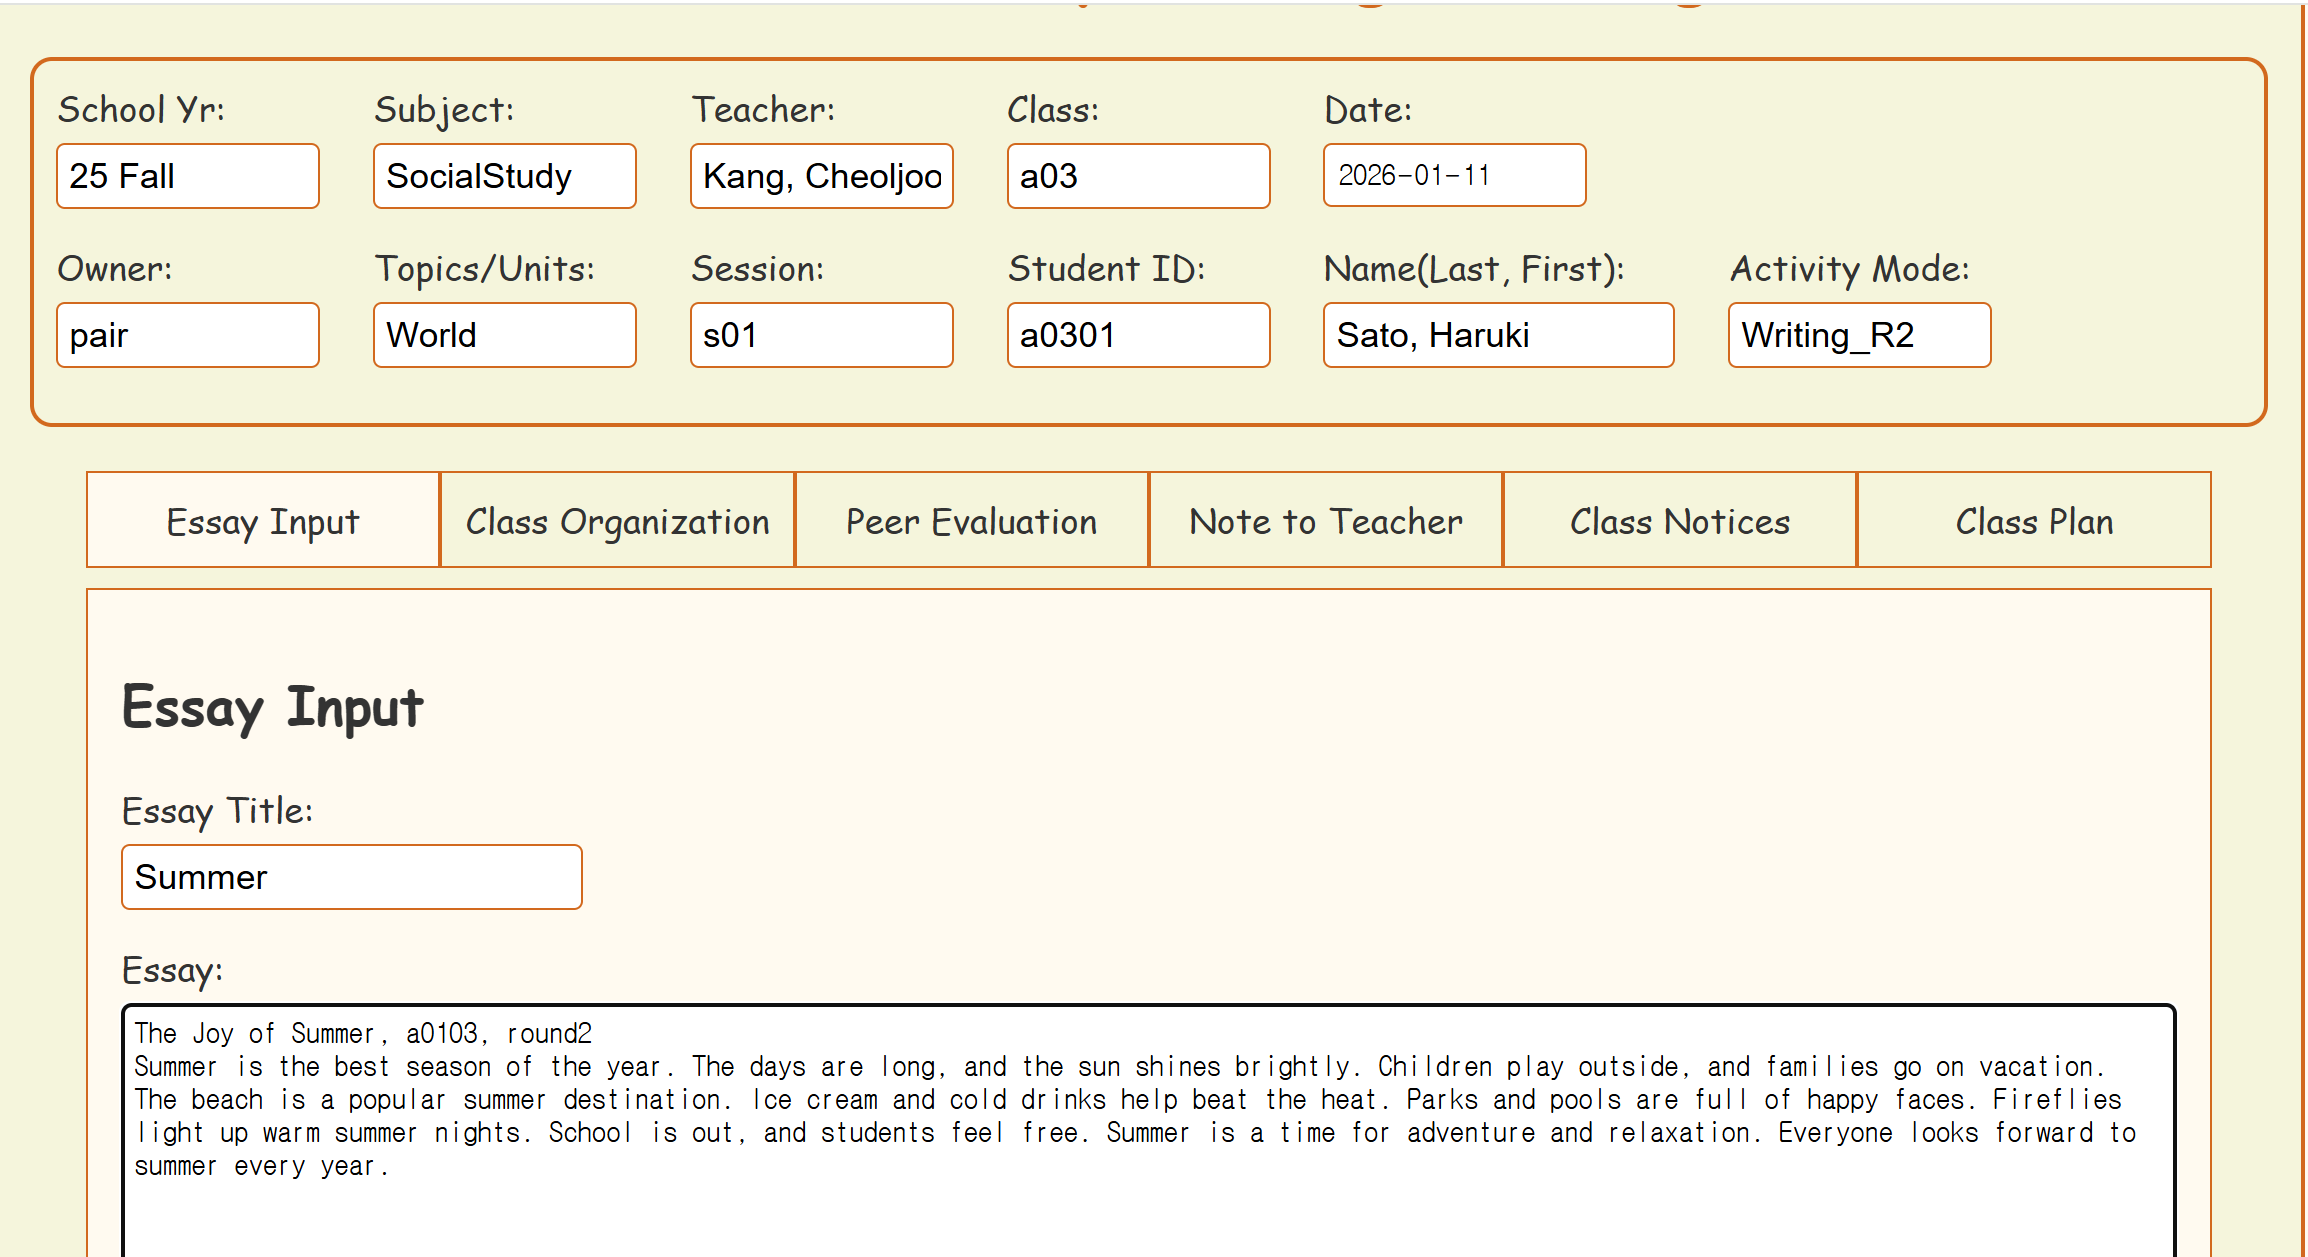Viewport: 2308px width, 1257px height.
Task: Click the Name field Sato, Haruki
Action: click(x=1498, y=335)
